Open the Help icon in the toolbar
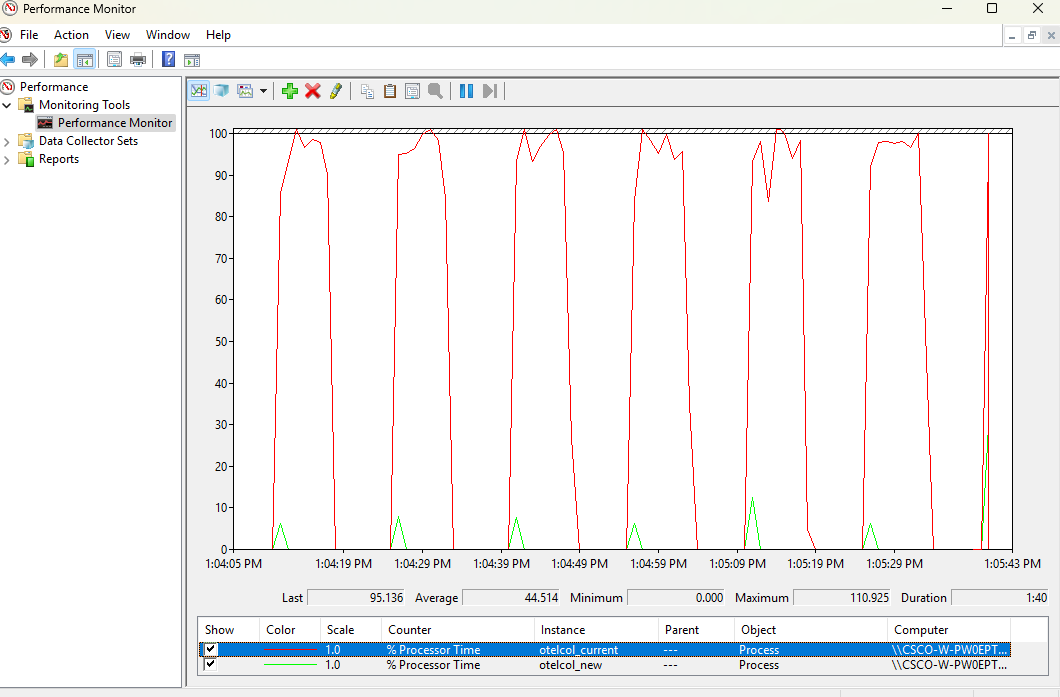Viewport: 1060px width, 697px height. click(168, 59)
